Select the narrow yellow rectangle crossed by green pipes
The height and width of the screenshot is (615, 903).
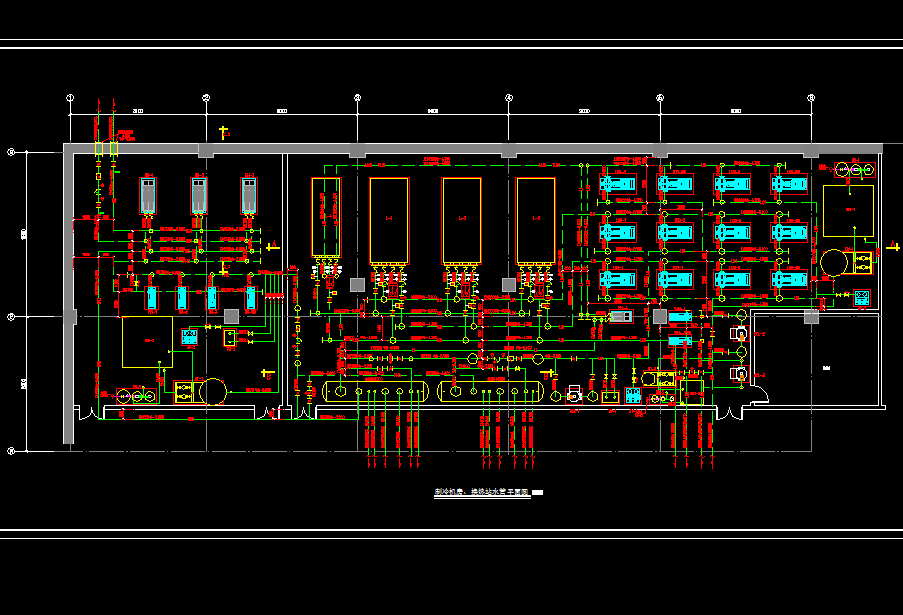pyautogui.click(x=326, y=217)
